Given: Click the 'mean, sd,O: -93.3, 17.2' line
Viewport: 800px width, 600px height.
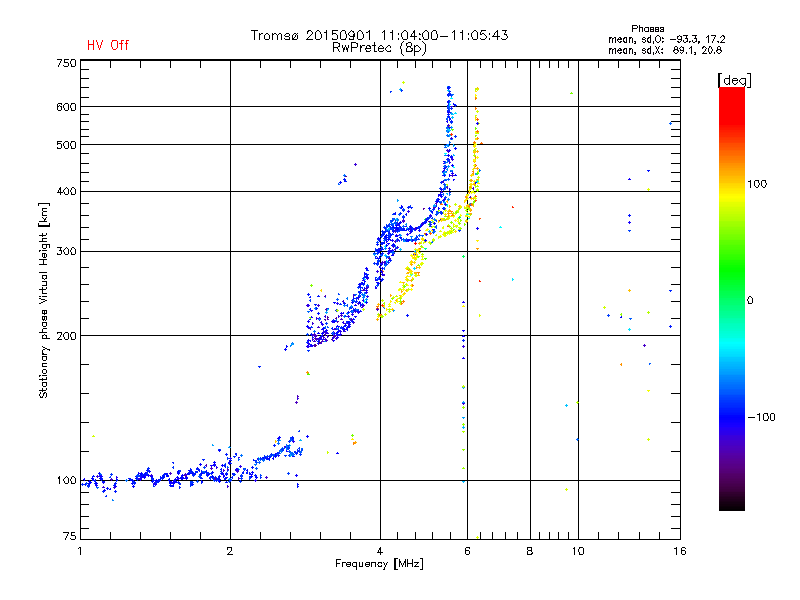Looking at the screenshot, I should [x=666, y=39].
